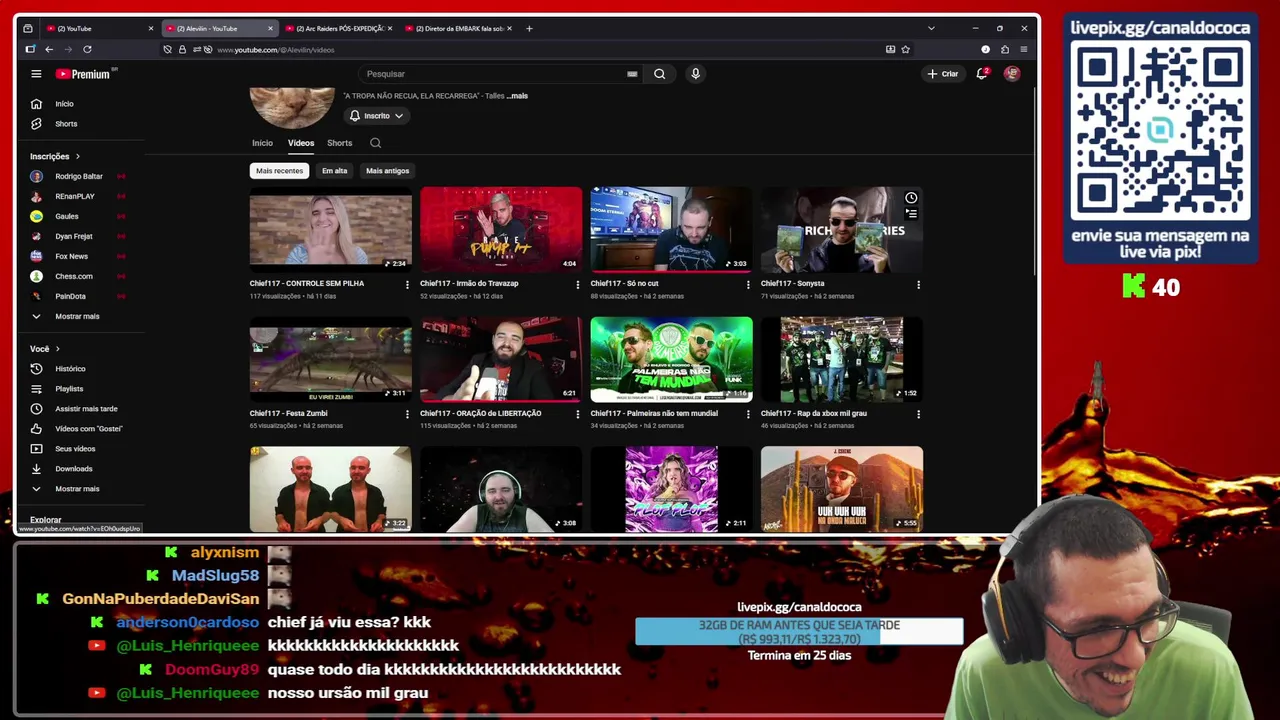Image resolution: width=1280 pixels, height=720 pixels.
Task: Open the browser tab list dropdown arrow
Action: (931, 29)
